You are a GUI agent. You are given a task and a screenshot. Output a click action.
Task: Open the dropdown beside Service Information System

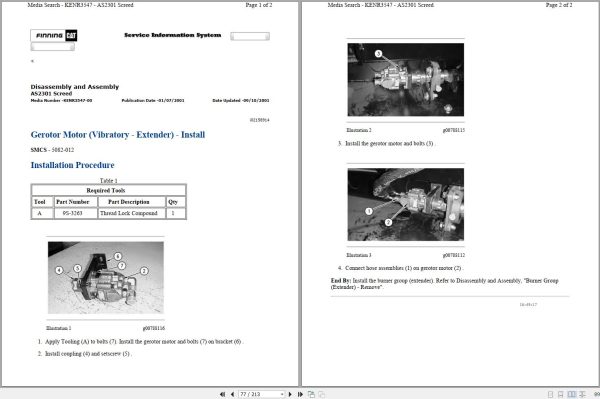click(250, 36)
